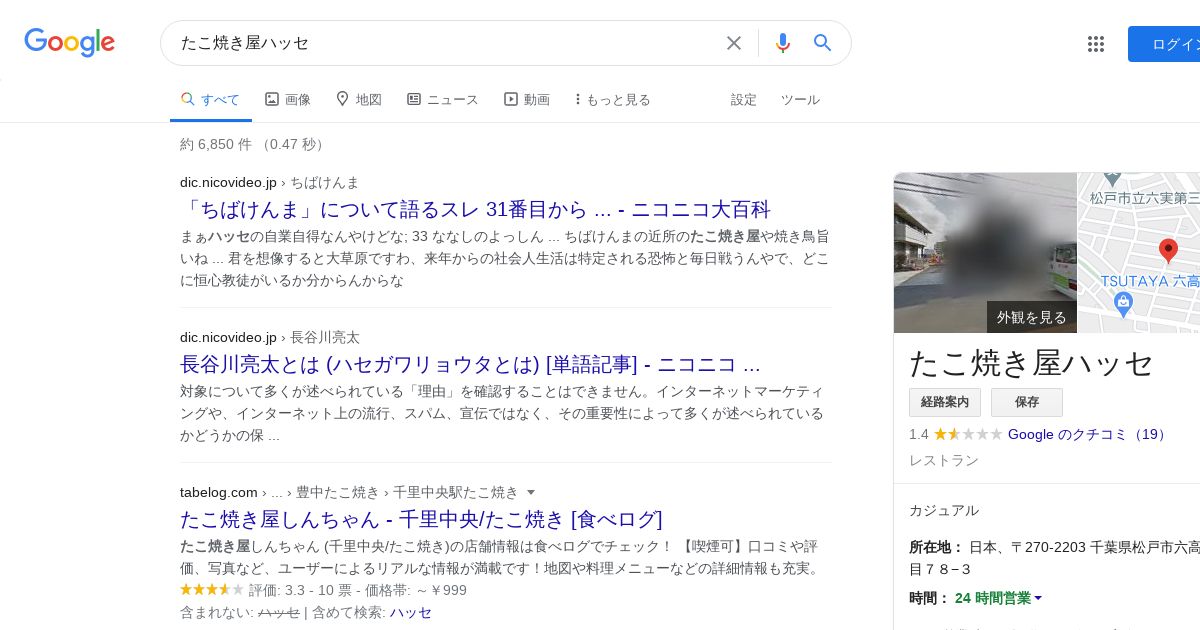Click the たこ焼き屋ハッセ panel title

[x=1031, y=363]
